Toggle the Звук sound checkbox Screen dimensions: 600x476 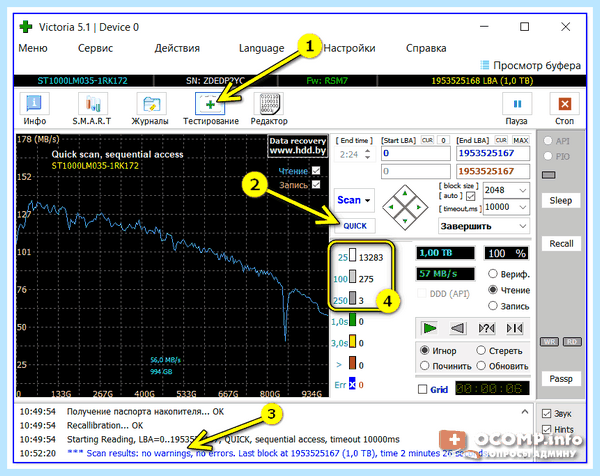tap(546, 413)
